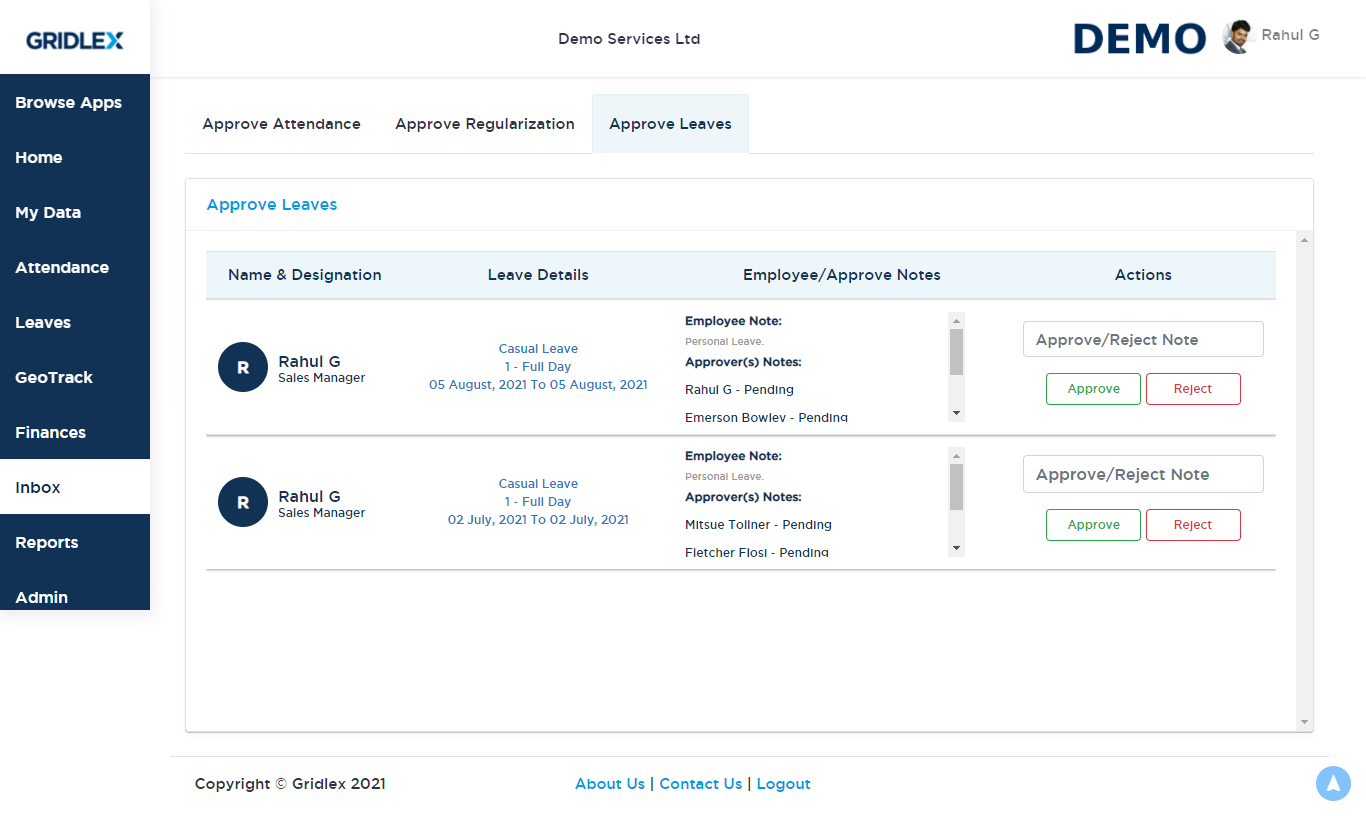Image resolution: width=1366 pixels, height=816 pixels.
Task: Click scroll-up arrow in 02 July notes
Action: pos(957,455)
